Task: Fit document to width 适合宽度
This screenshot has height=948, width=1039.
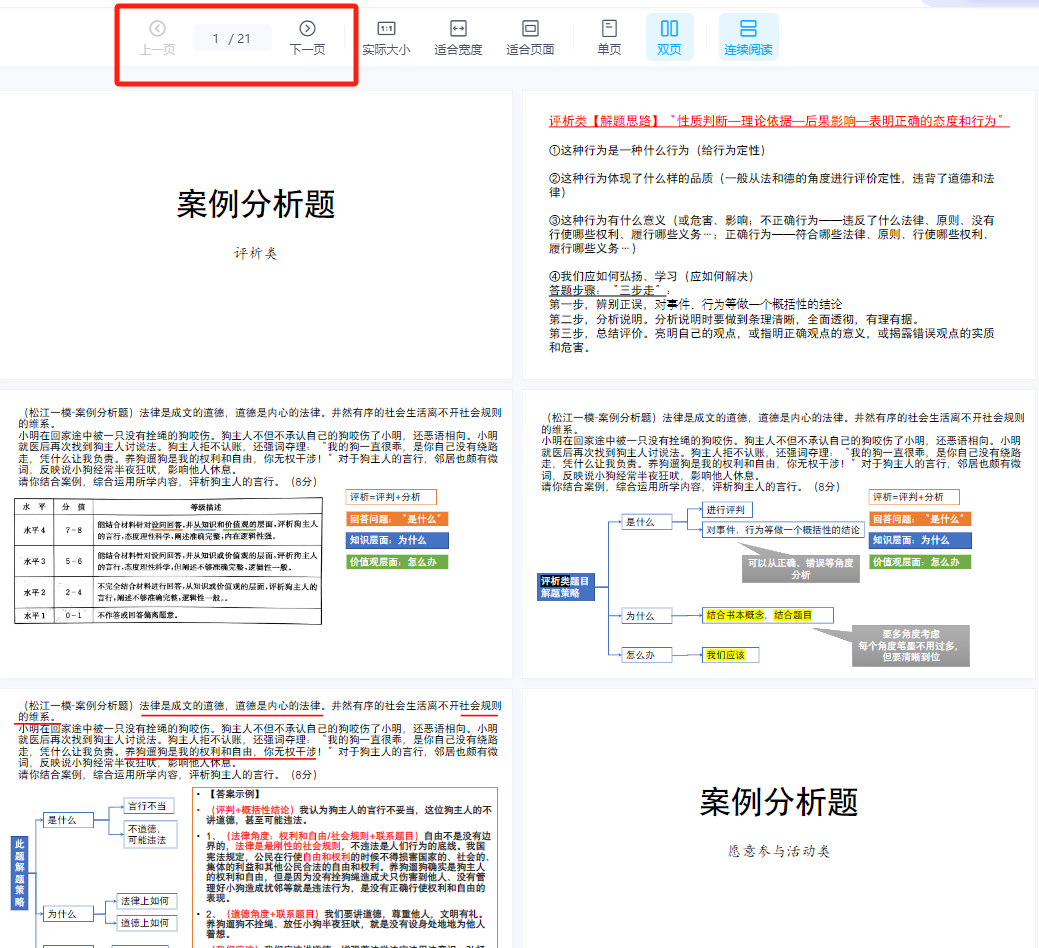Action: 458,38
